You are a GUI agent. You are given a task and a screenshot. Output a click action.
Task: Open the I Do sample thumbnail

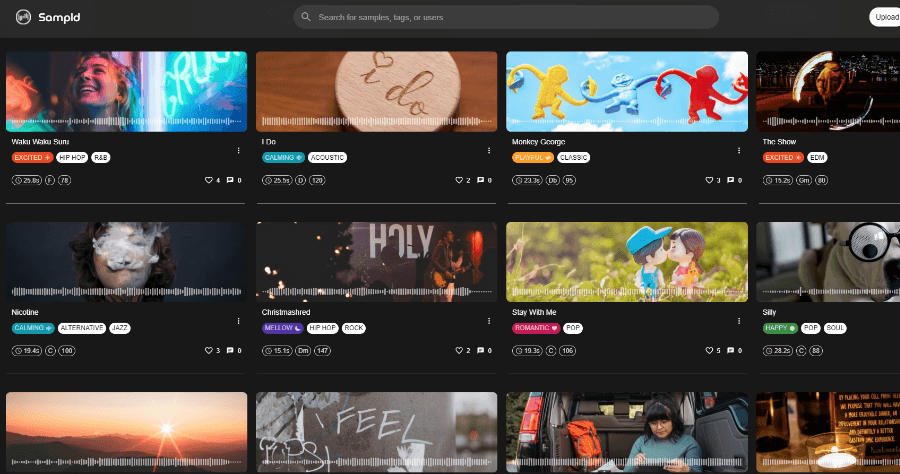click(x=377, y=92)
